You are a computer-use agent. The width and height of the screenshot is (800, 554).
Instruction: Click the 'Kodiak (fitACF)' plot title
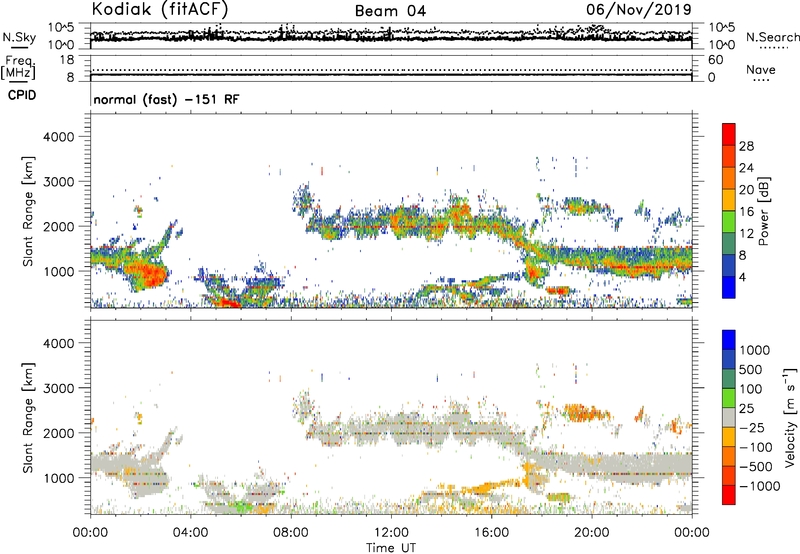click(x=159, y=10)
